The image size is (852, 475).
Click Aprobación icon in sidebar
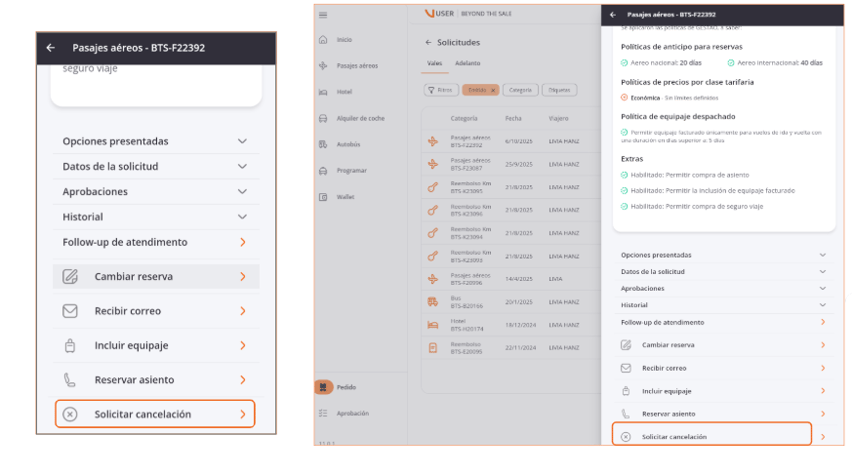[x=322, y=412]
